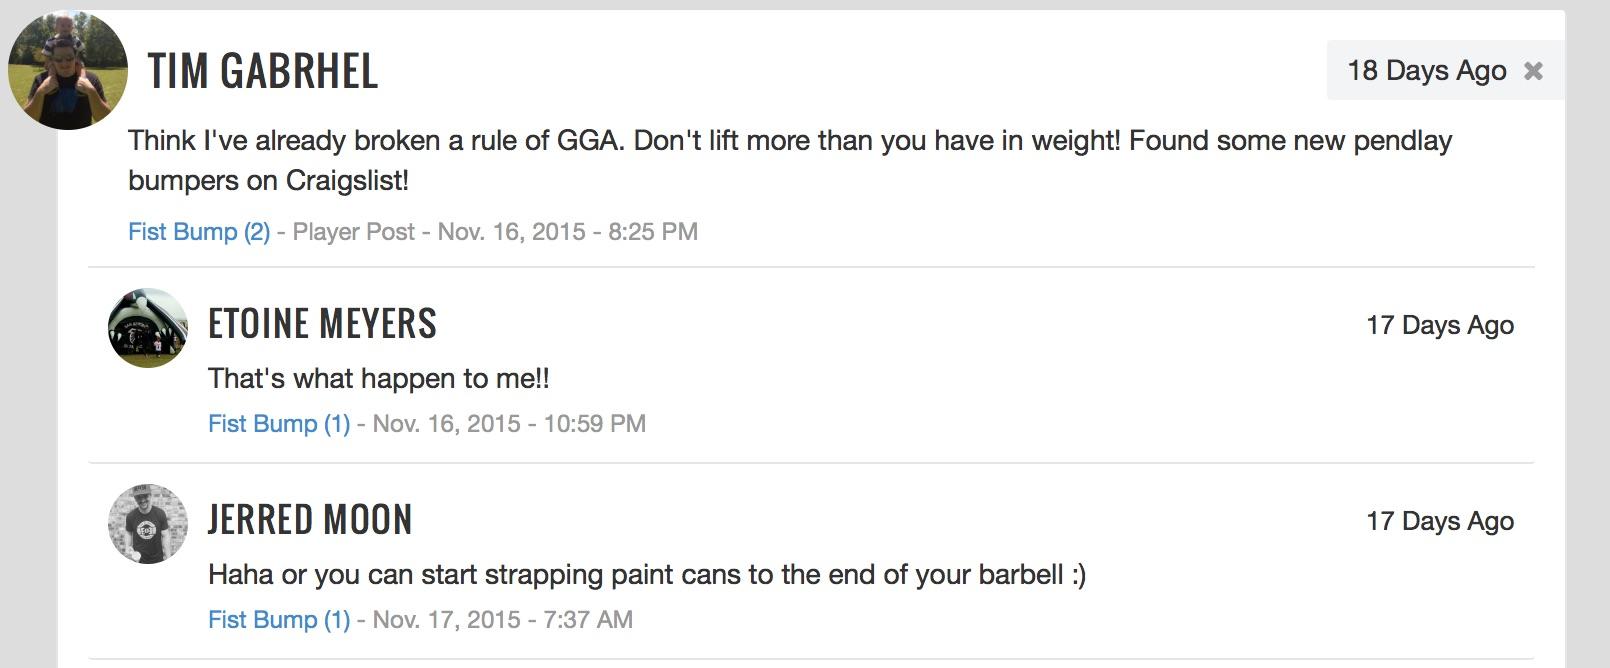Click the 18 Days Ago badge
The width and height of the screenshot is (1610, 668).
[x=1426, y=71]
